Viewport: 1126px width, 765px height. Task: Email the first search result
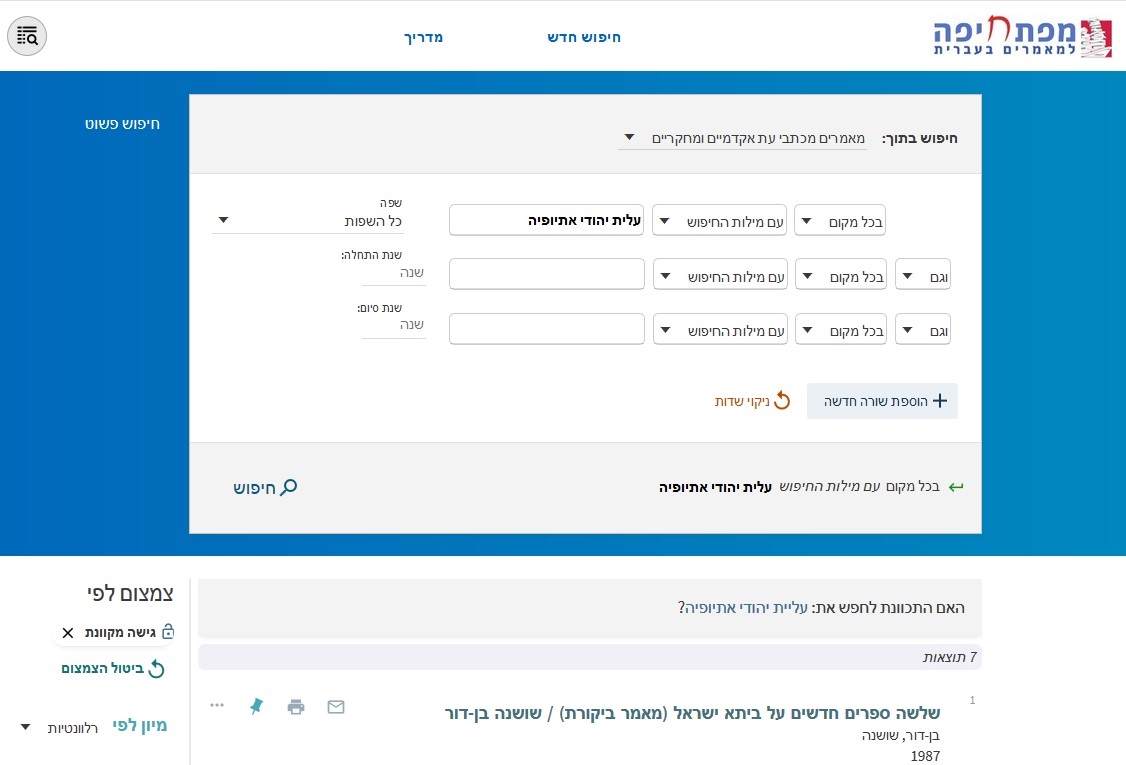336,707
